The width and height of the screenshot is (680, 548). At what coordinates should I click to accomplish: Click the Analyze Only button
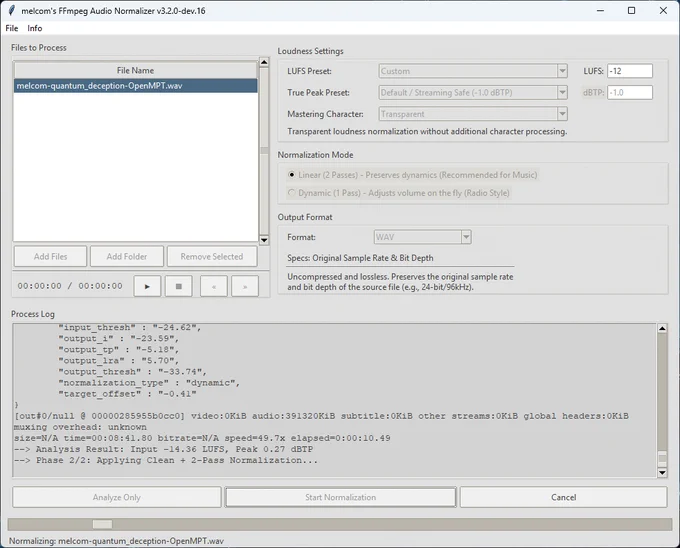(x=117, y=497)
